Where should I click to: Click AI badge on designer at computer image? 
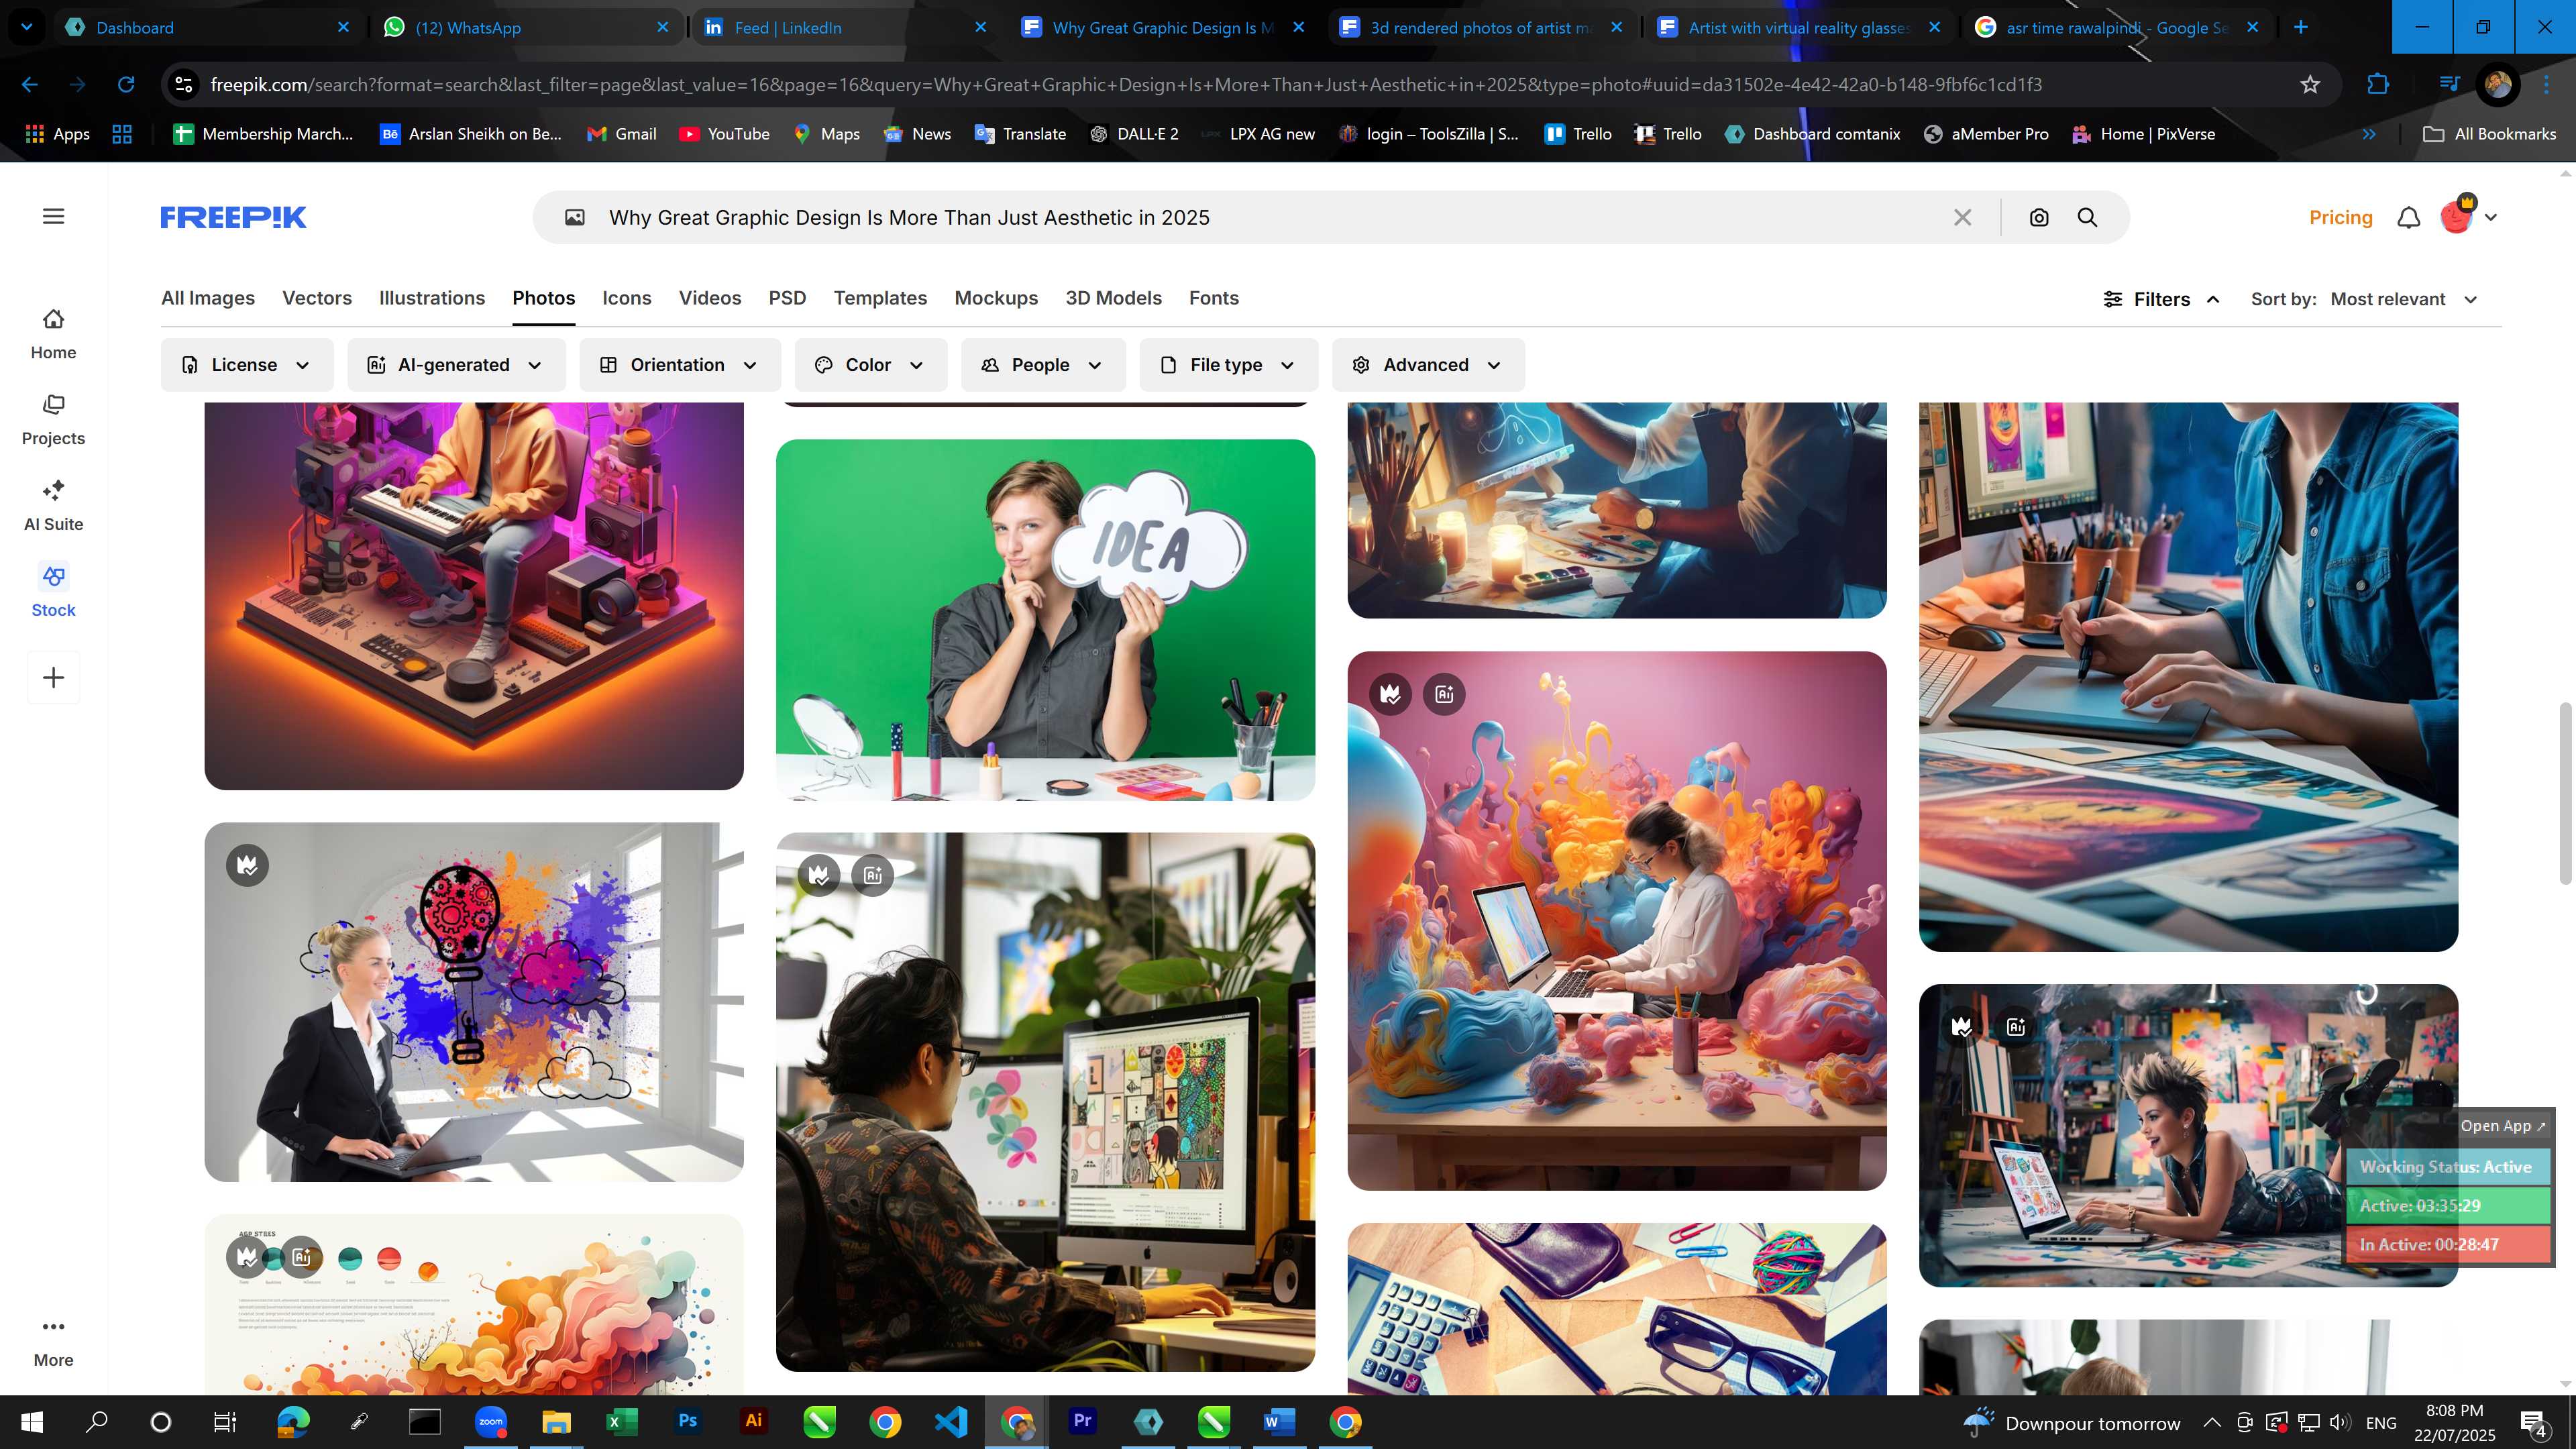click(873, 875)
